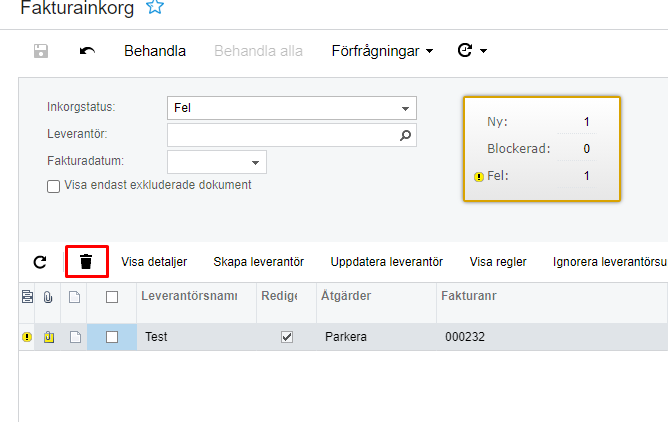Click the Behandla toolbar action
This screenshot has height=422, width=668.
click(x=155, y=51)
